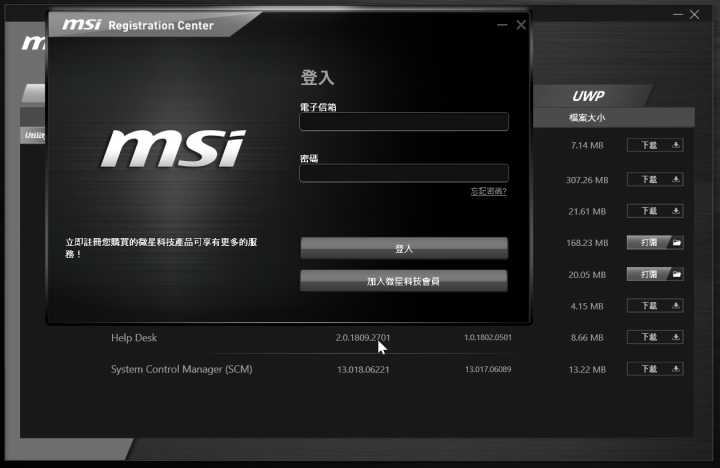Click the 檔案大小 file size column header
This screenshot has width=720, height=468.
[587, 118]
